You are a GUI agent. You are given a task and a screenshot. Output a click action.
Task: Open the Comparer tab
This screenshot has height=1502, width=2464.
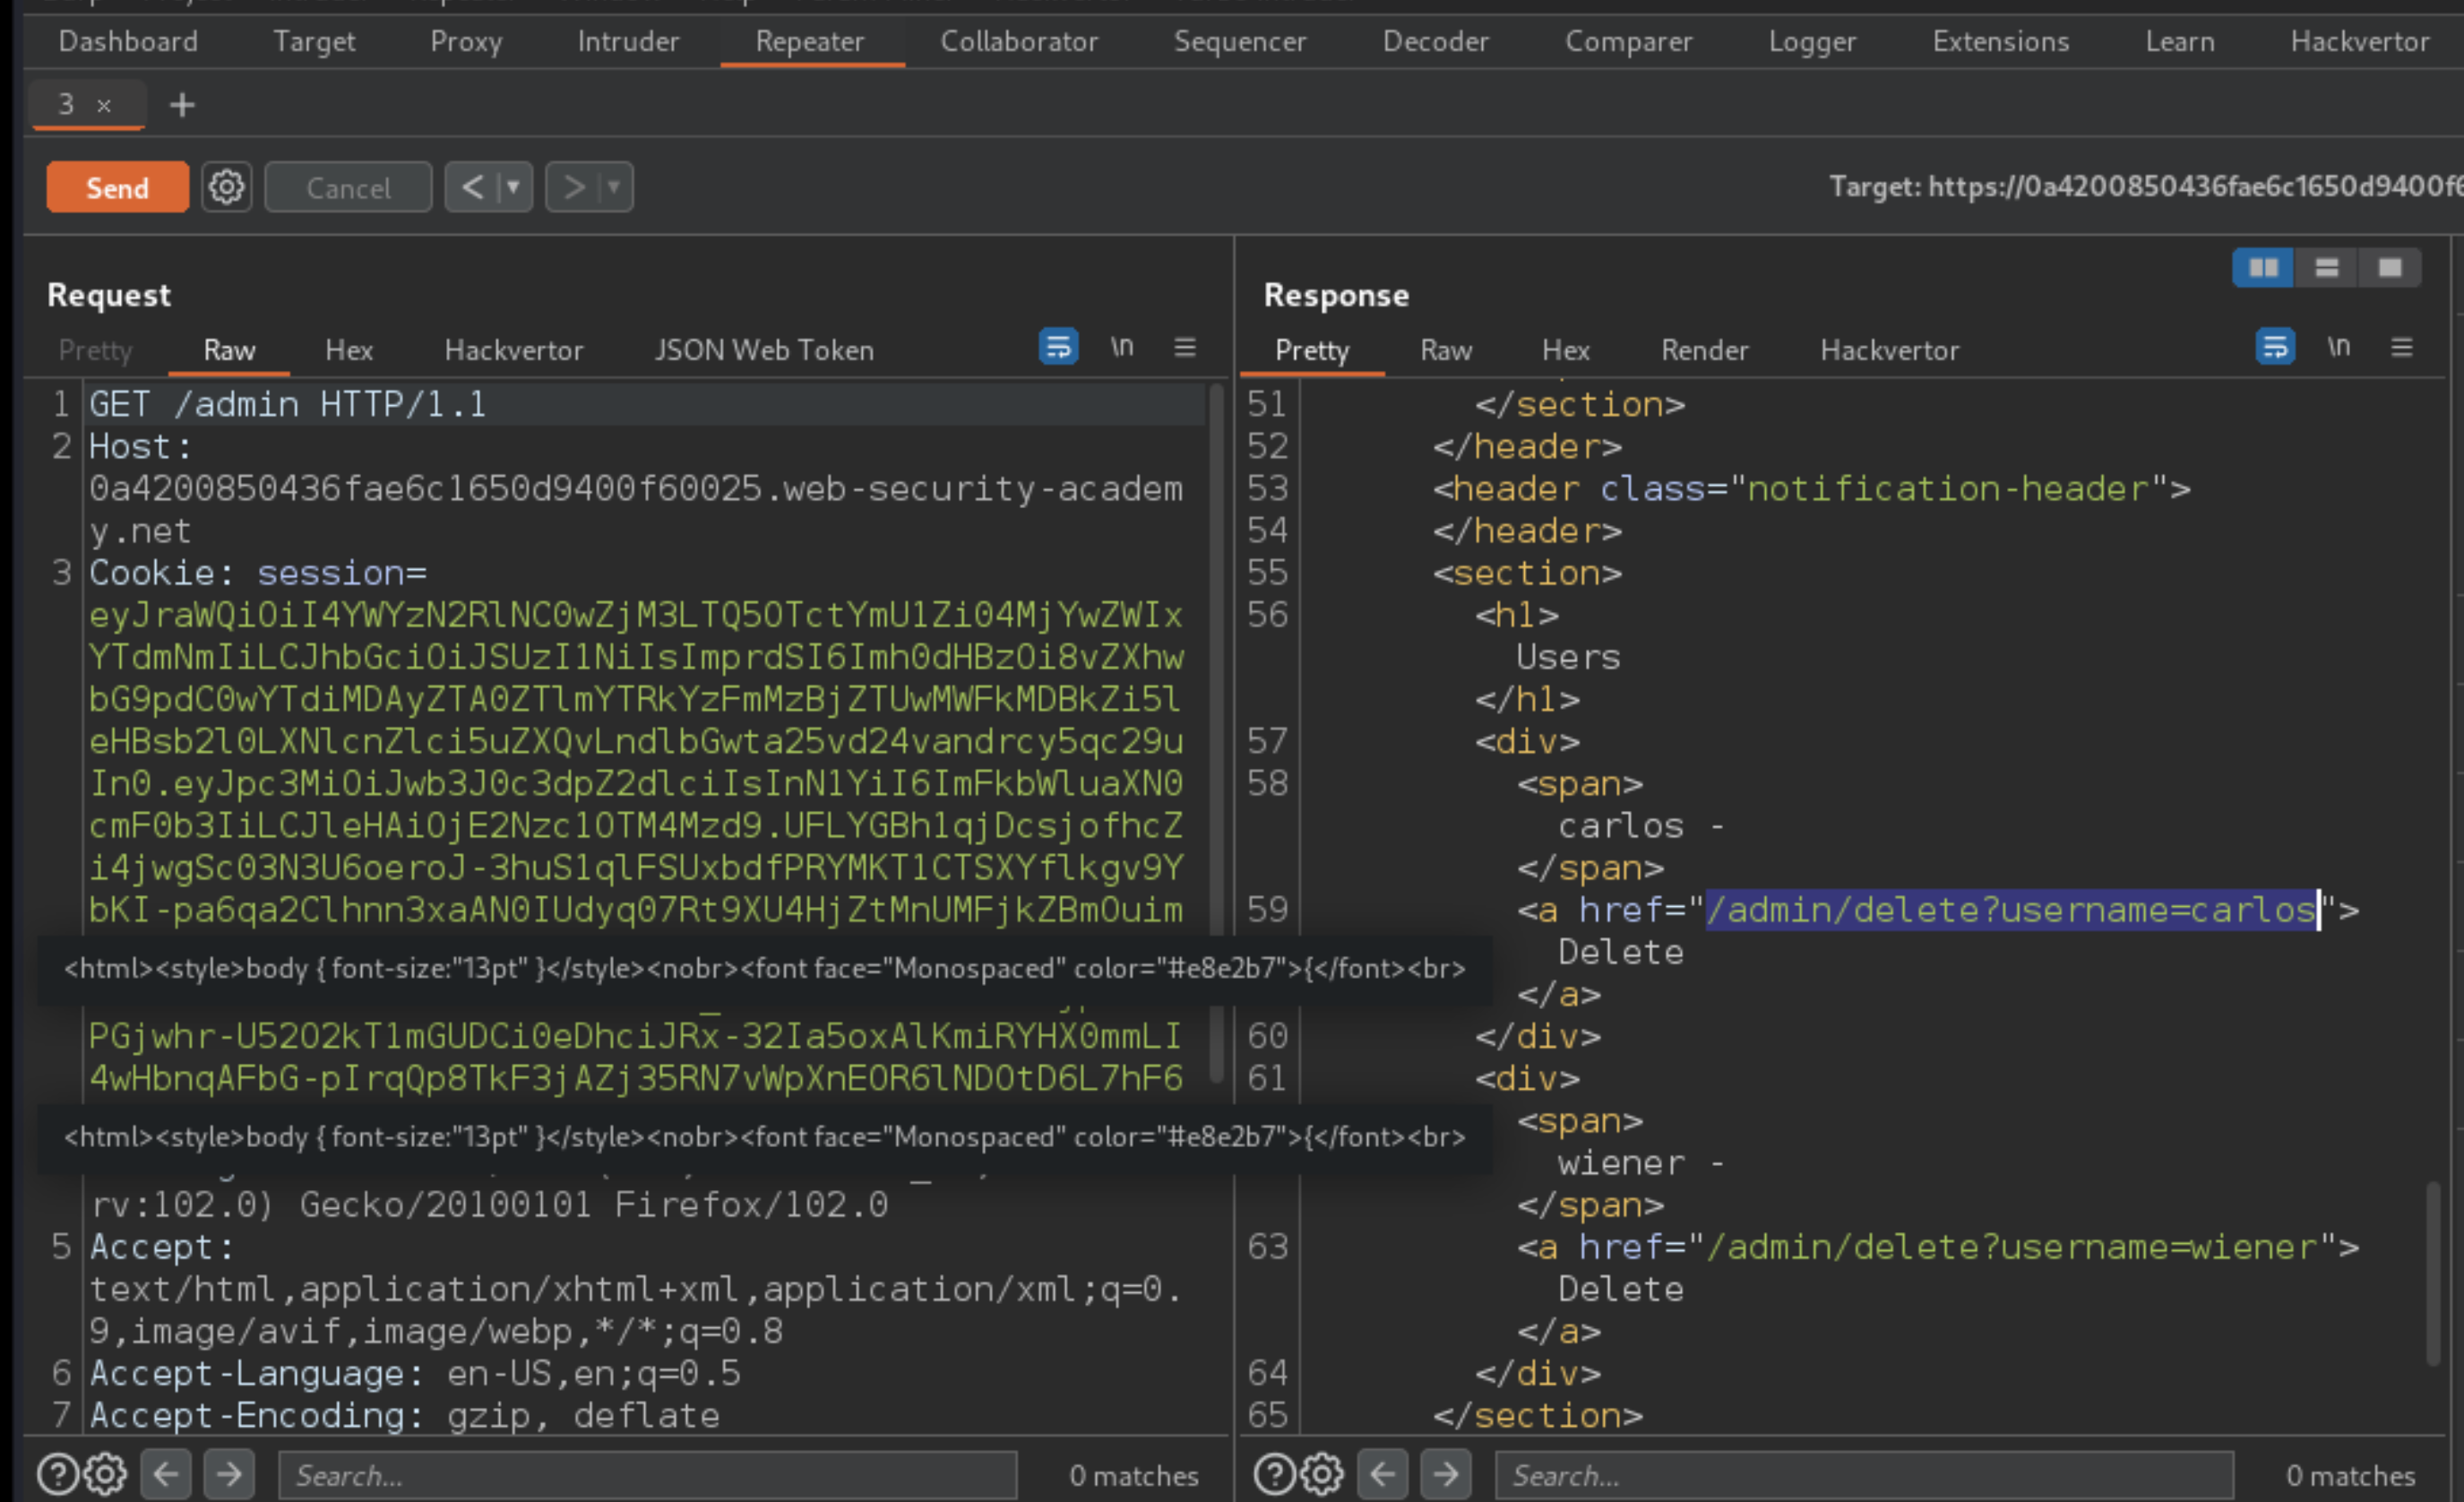coord(1629,41)
